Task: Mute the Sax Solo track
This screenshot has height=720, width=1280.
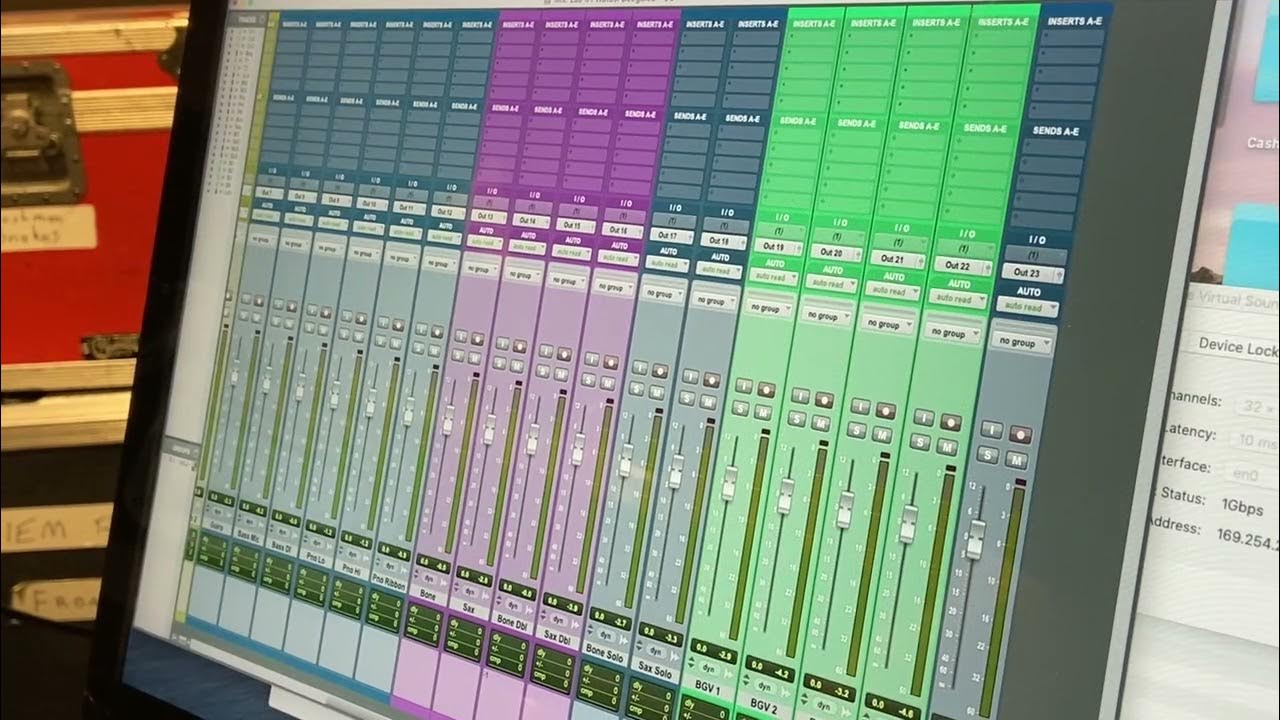Action: point(708,402)
